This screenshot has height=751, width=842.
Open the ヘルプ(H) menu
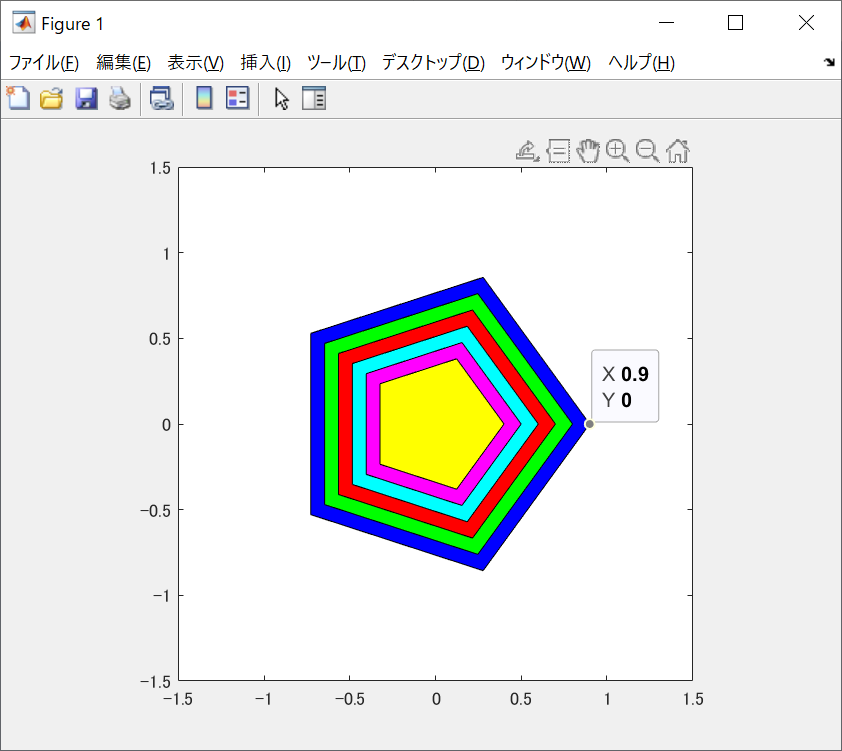641,63
